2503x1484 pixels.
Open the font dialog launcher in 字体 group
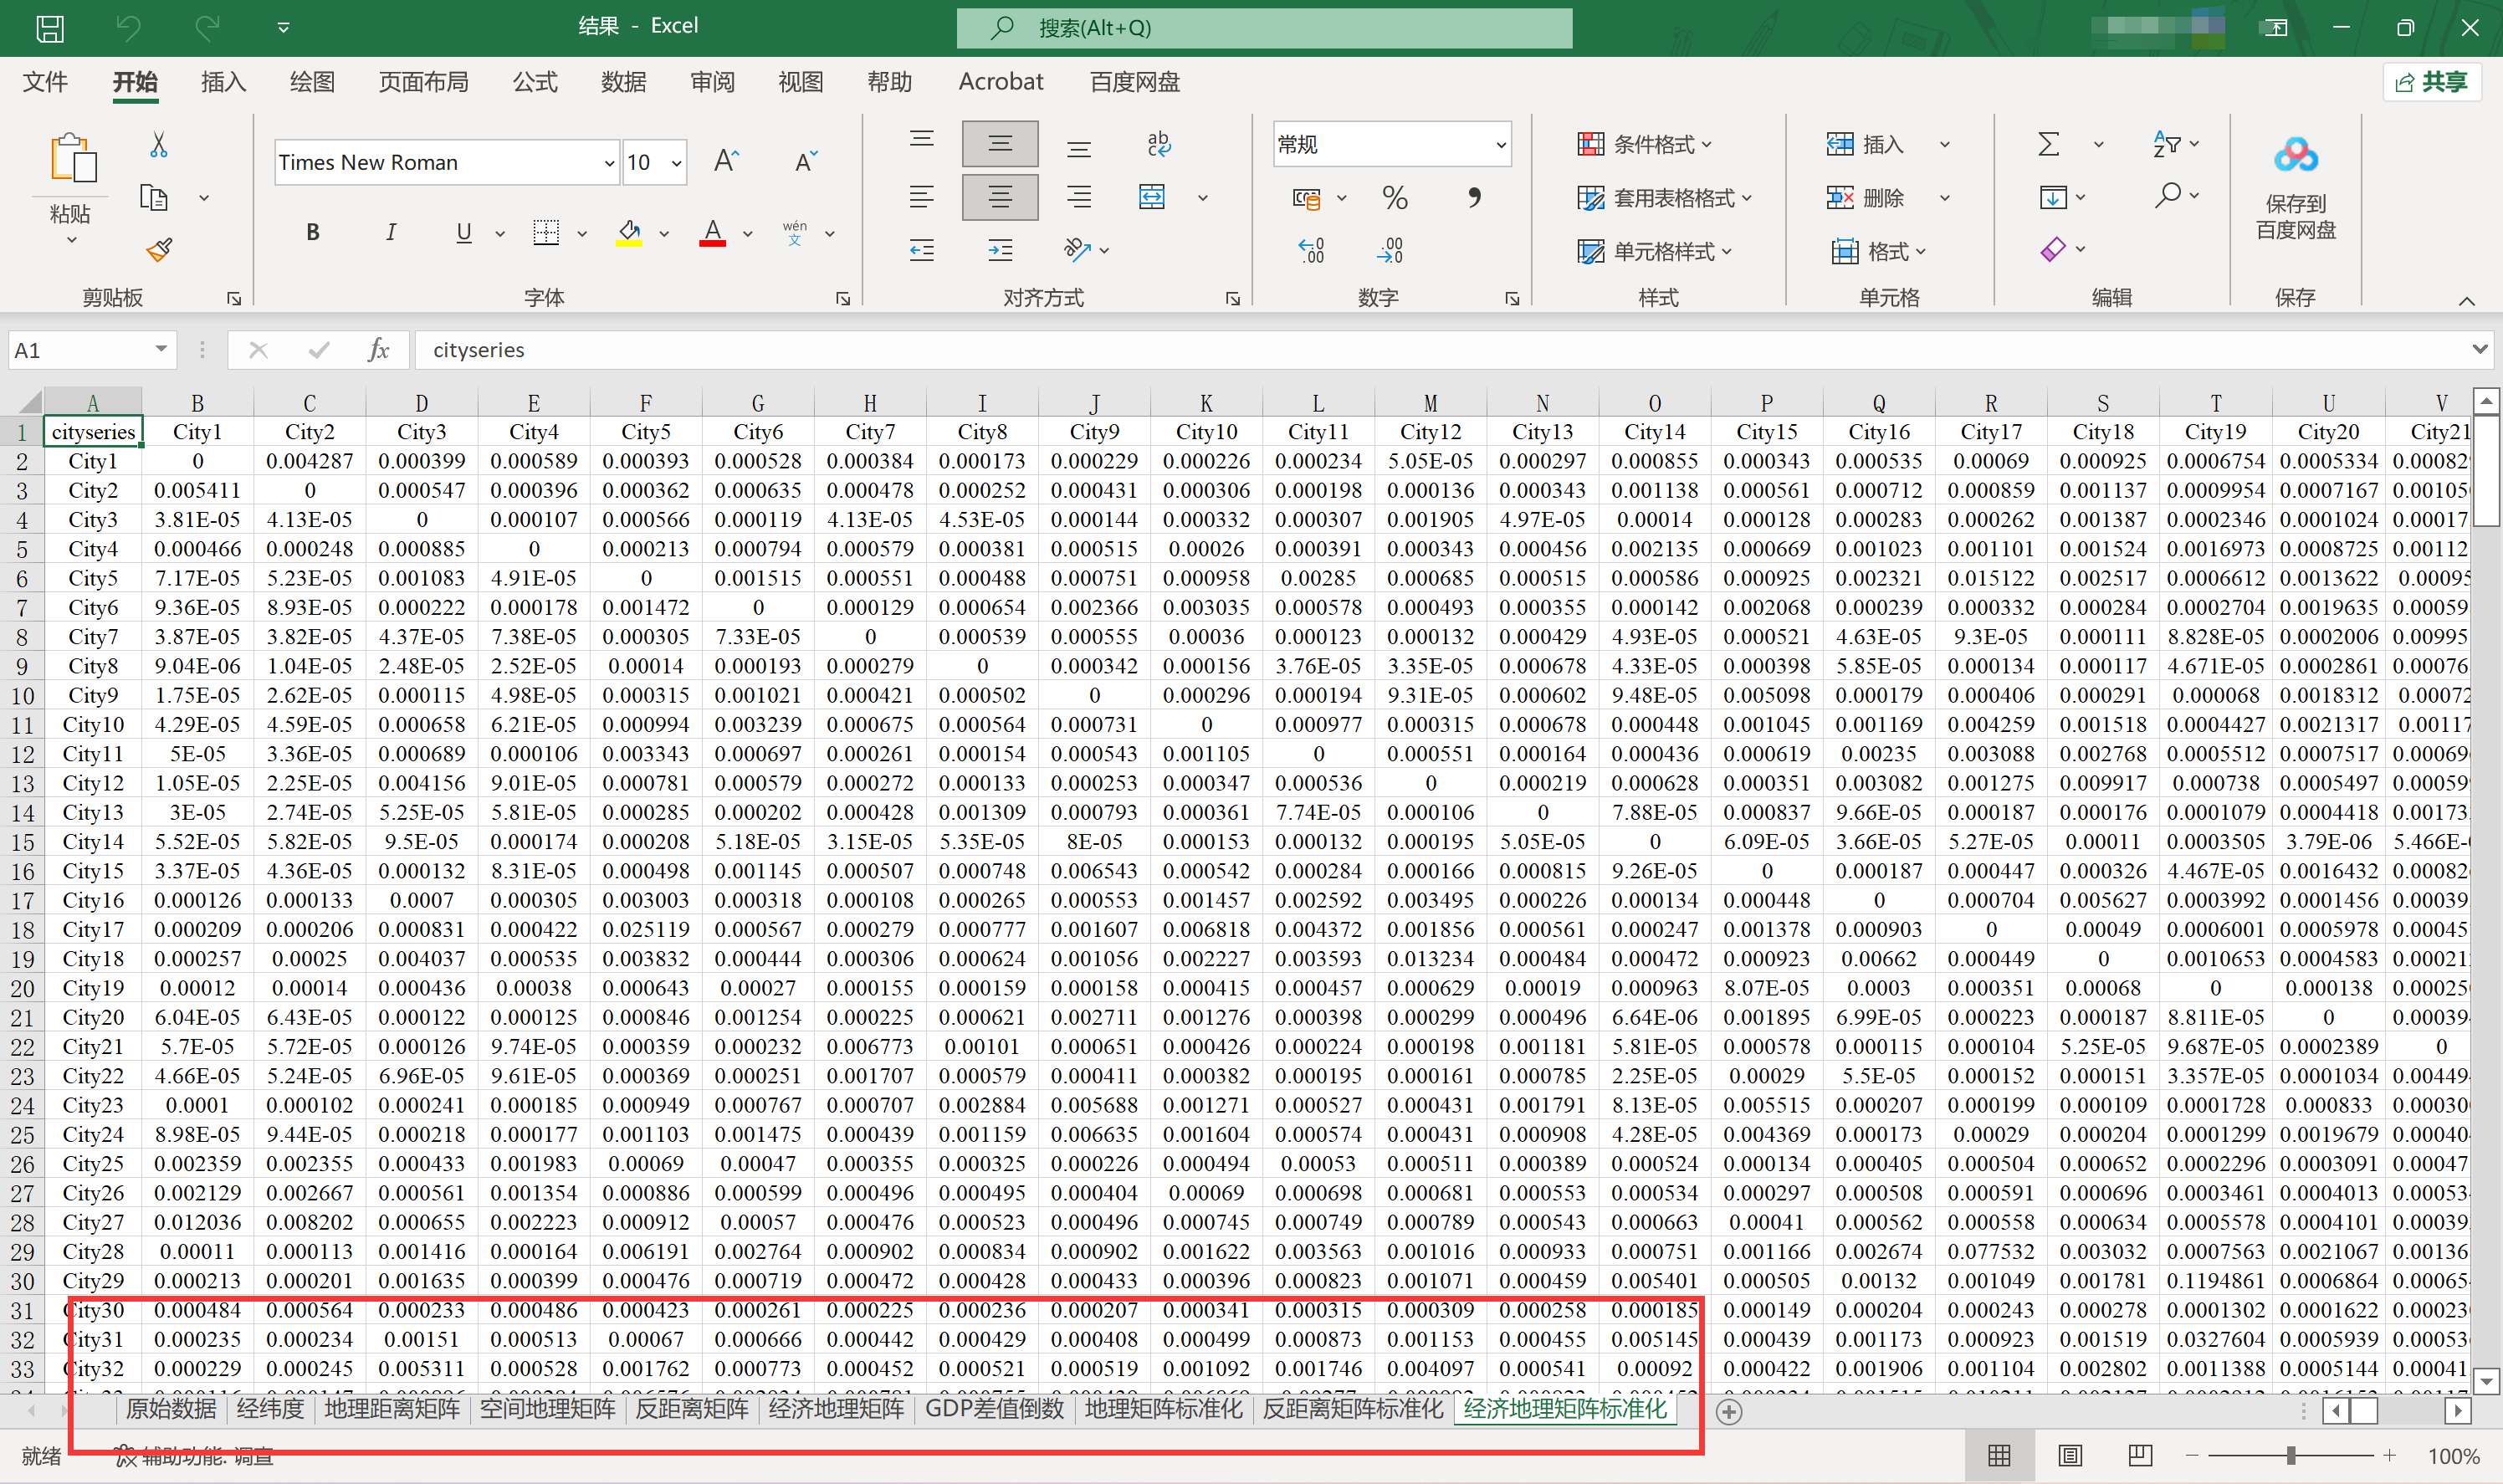[843, 298]
